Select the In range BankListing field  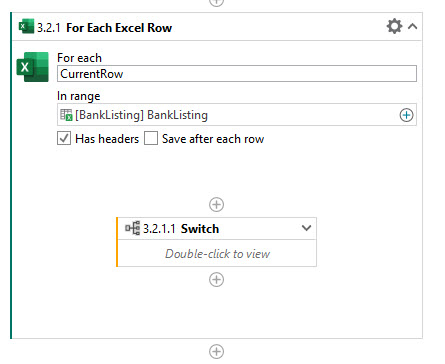(x=237, y=115)
